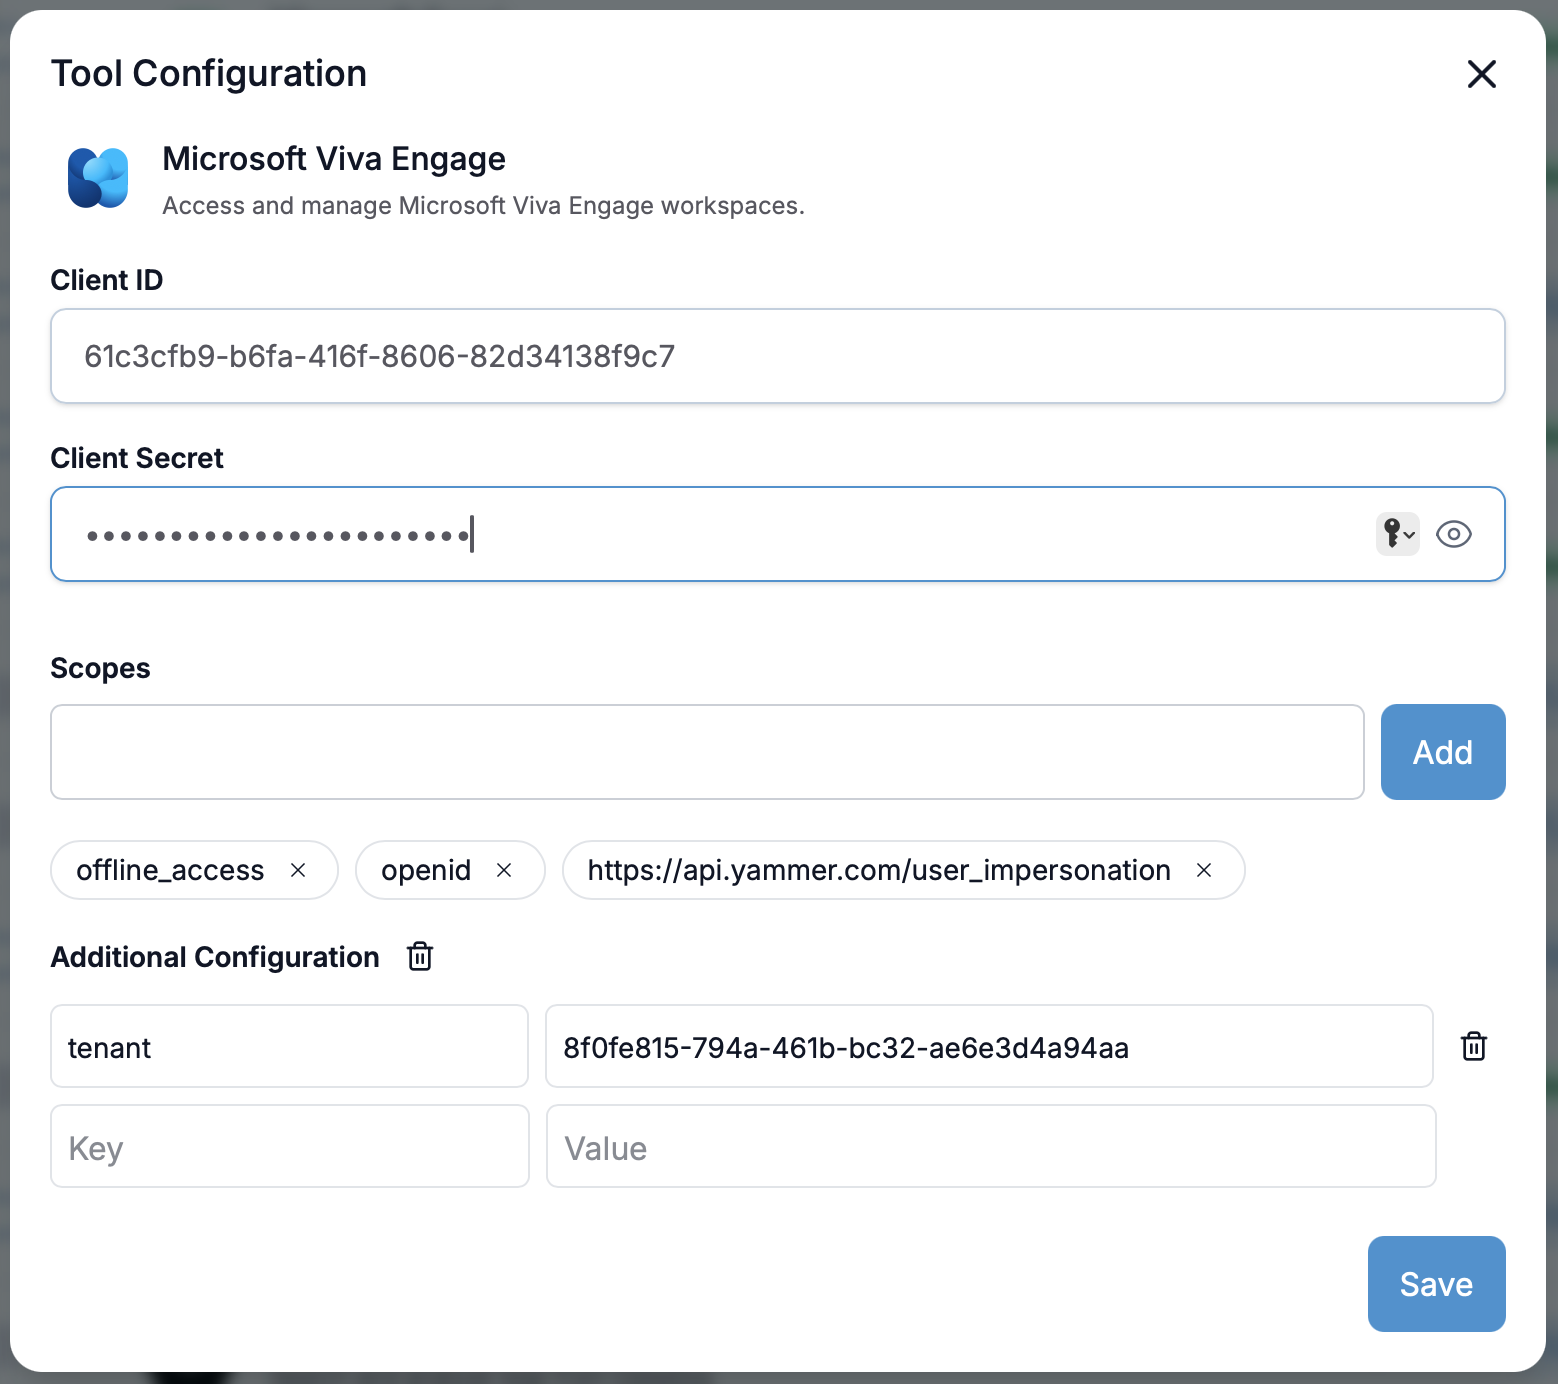Focus the Client ID field

click(x=777, y=356)
